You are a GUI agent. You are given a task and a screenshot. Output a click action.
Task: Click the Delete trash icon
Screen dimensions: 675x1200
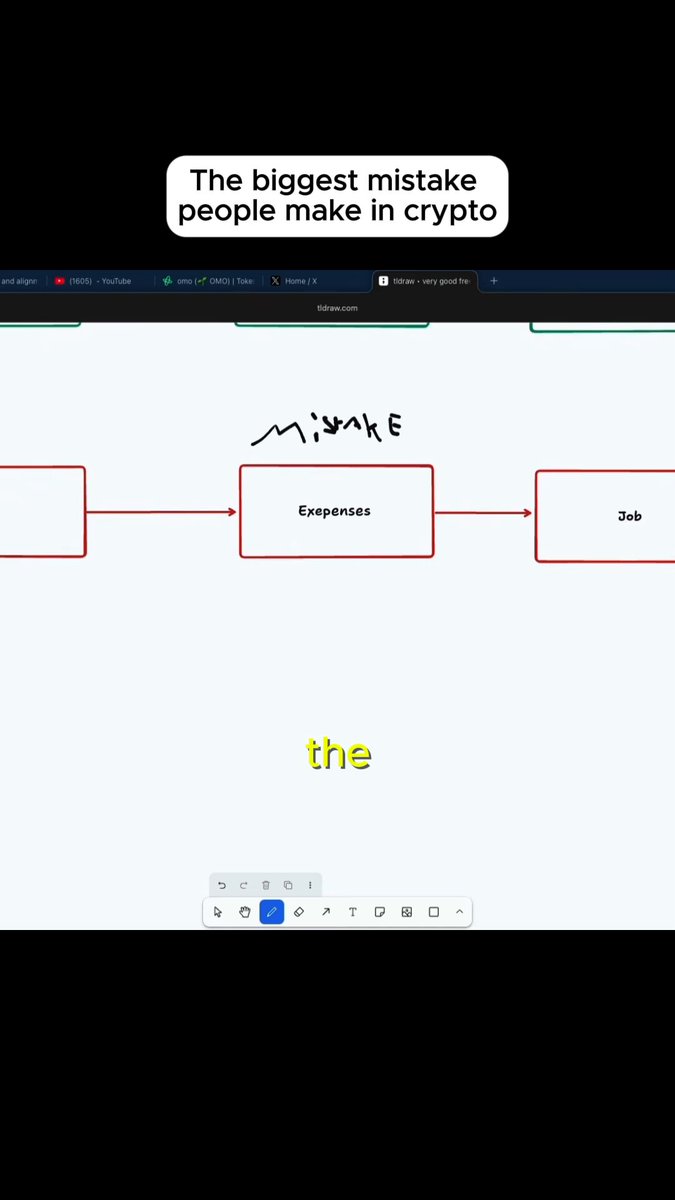[x=266, y=885]
